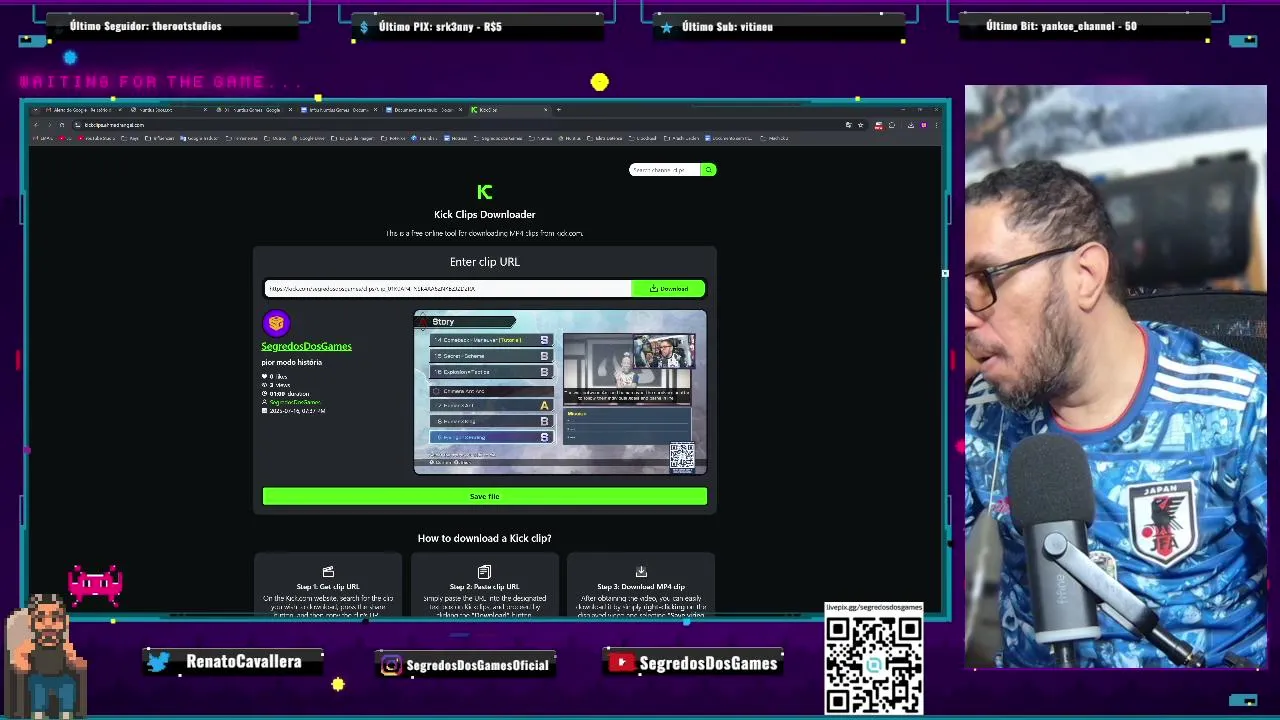Screen dimensions: 1280x720
Task: Open the browser three-dot menu
Action: pyautogui.click(x=936, y=125)
